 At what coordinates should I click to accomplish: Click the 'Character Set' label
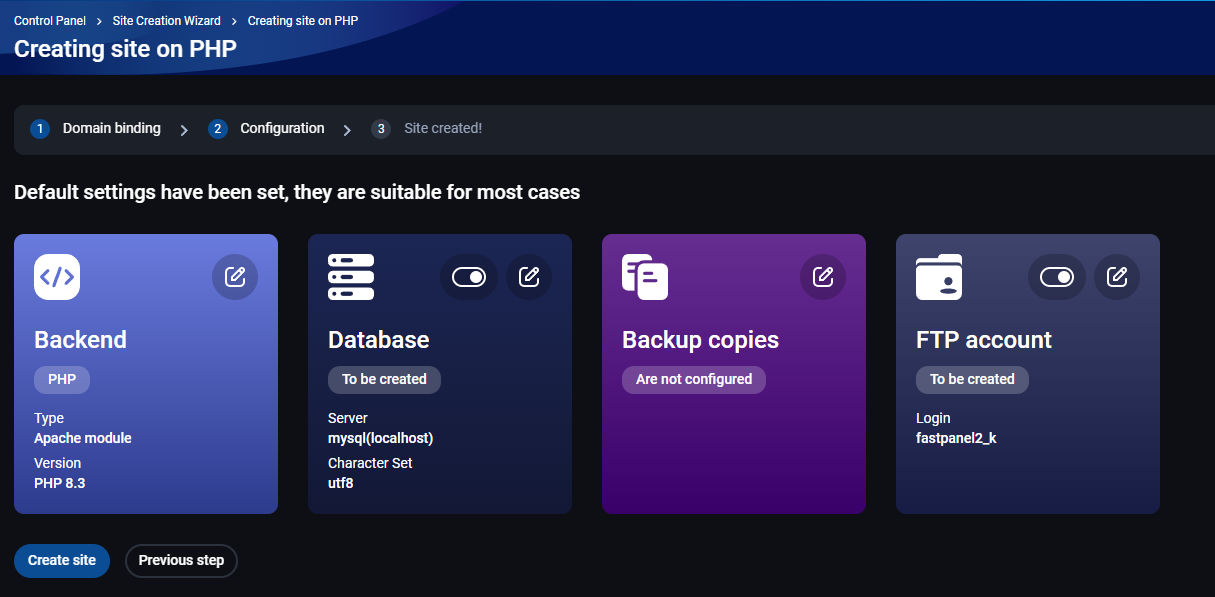370,463
